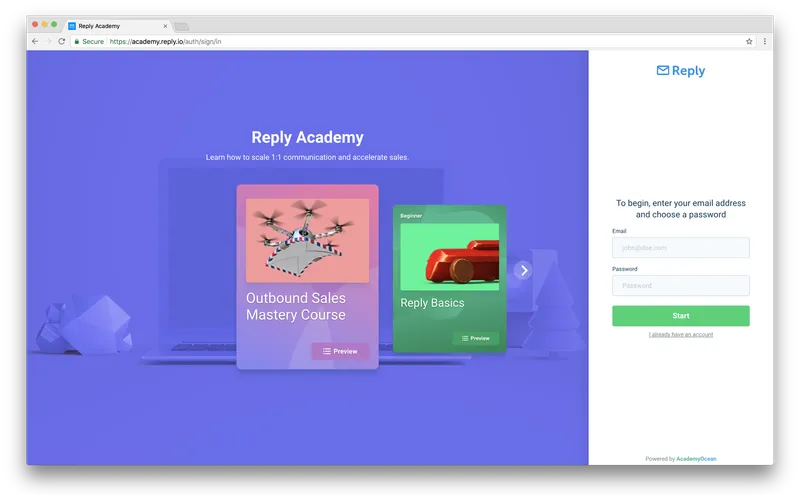The image size is (800, 503).
Task: Open the red toy car thumbnail
Action: 449,257
